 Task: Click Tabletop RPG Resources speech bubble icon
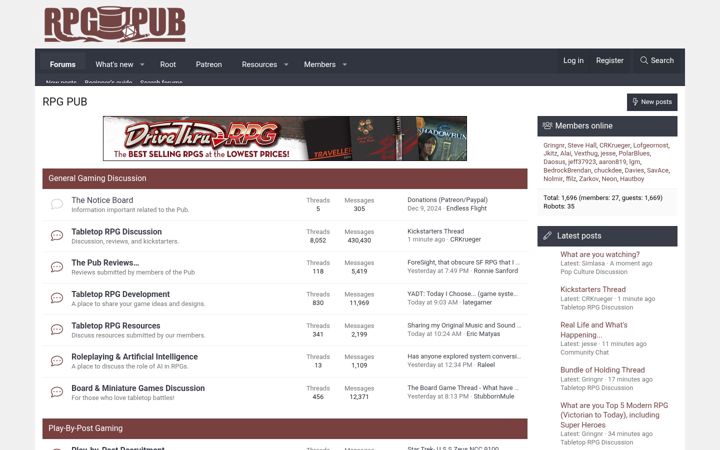[57, 330]
